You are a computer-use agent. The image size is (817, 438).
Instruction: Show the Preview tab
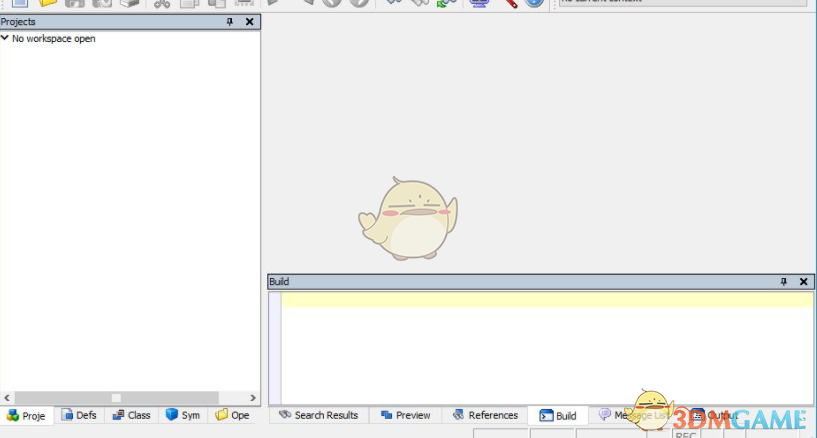tap(405, 415)
